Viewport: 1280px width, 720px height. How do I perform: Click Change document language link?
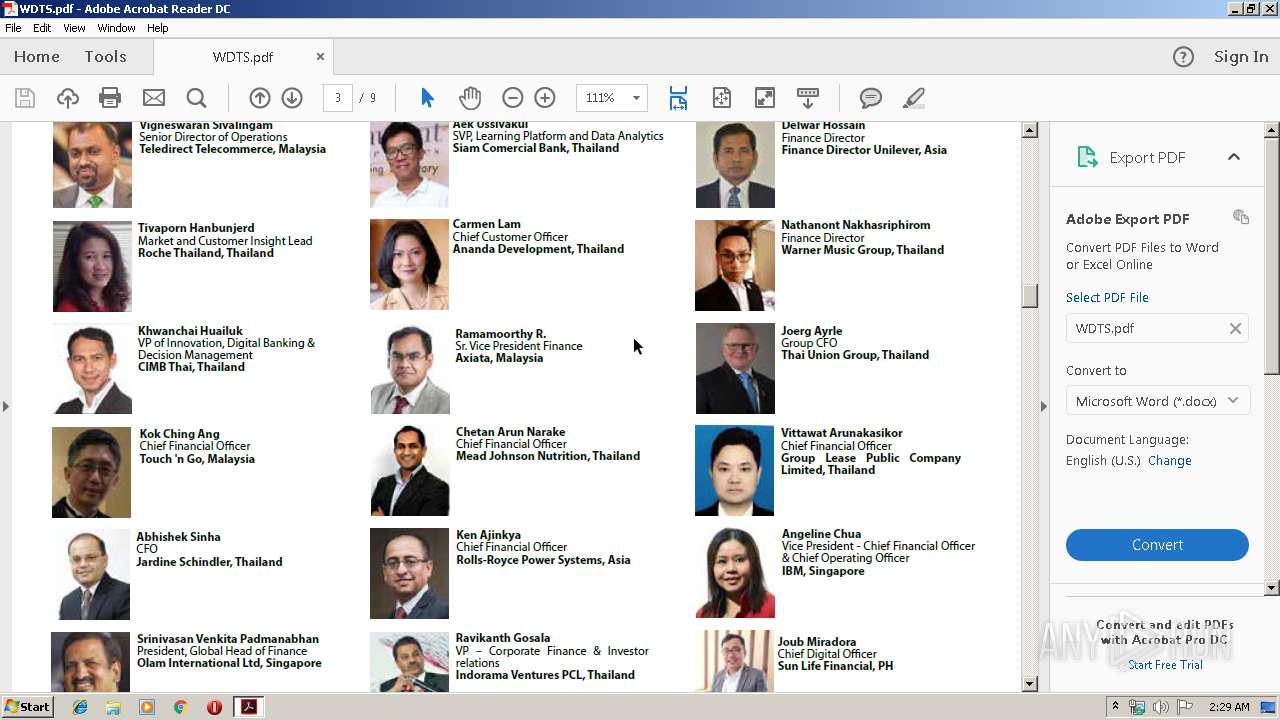[1170, 461]
